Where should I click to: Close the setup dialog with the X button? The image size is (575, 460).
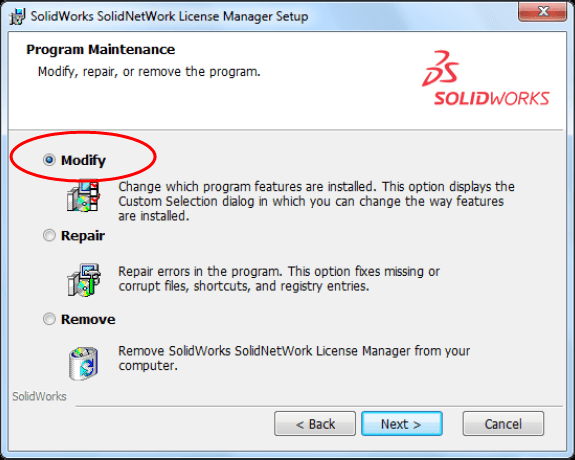(x=542, y=12)
